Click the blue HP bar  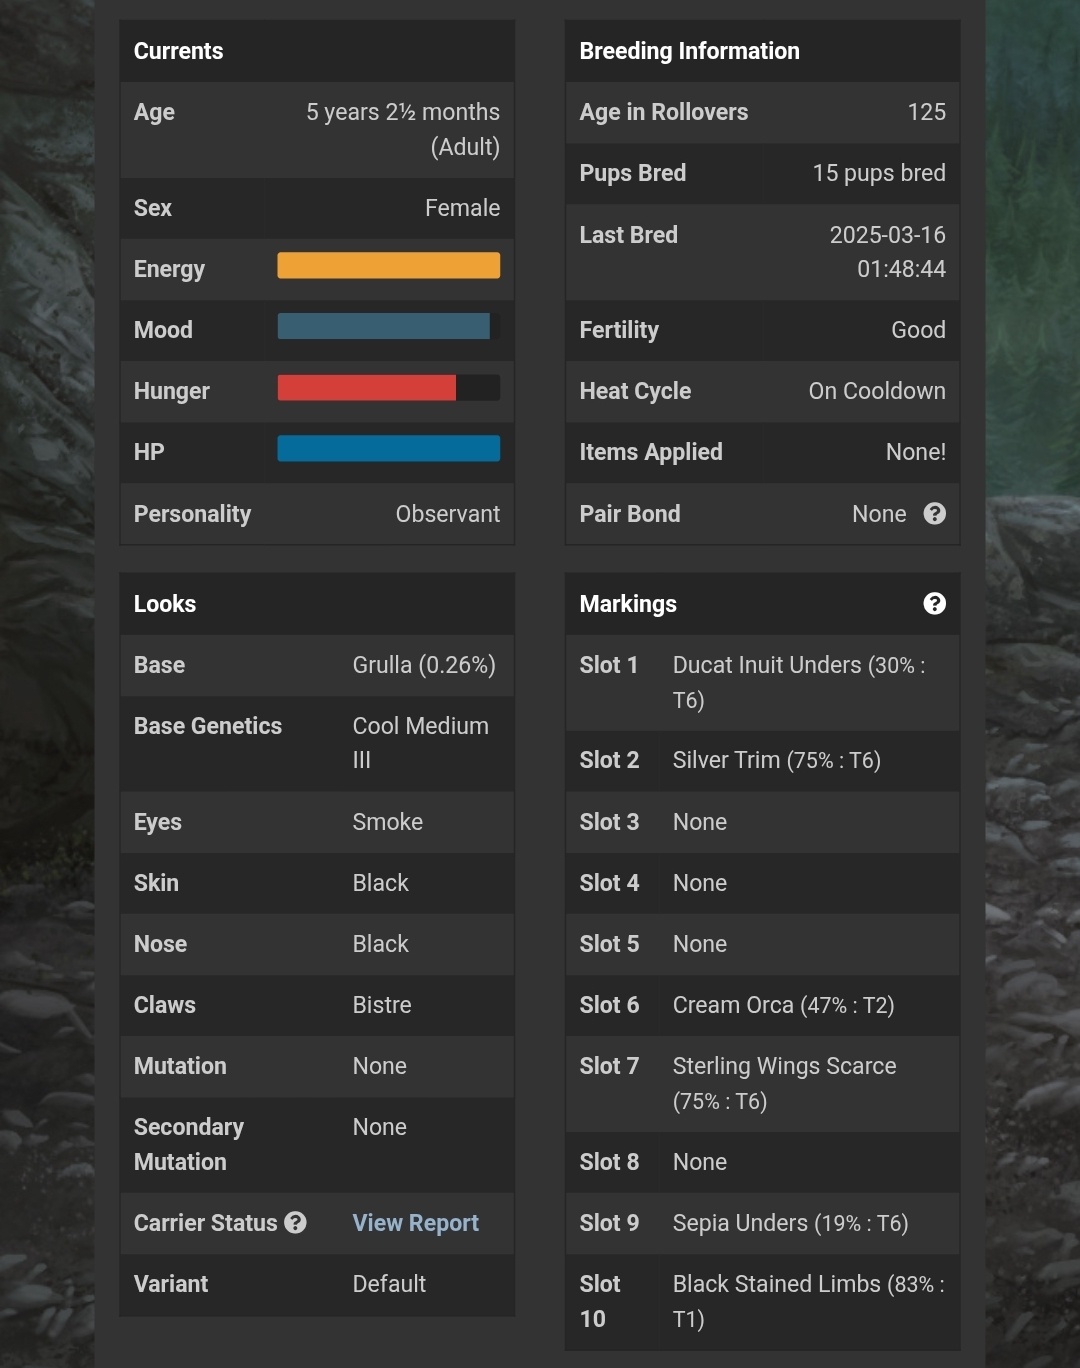[388, 449]
